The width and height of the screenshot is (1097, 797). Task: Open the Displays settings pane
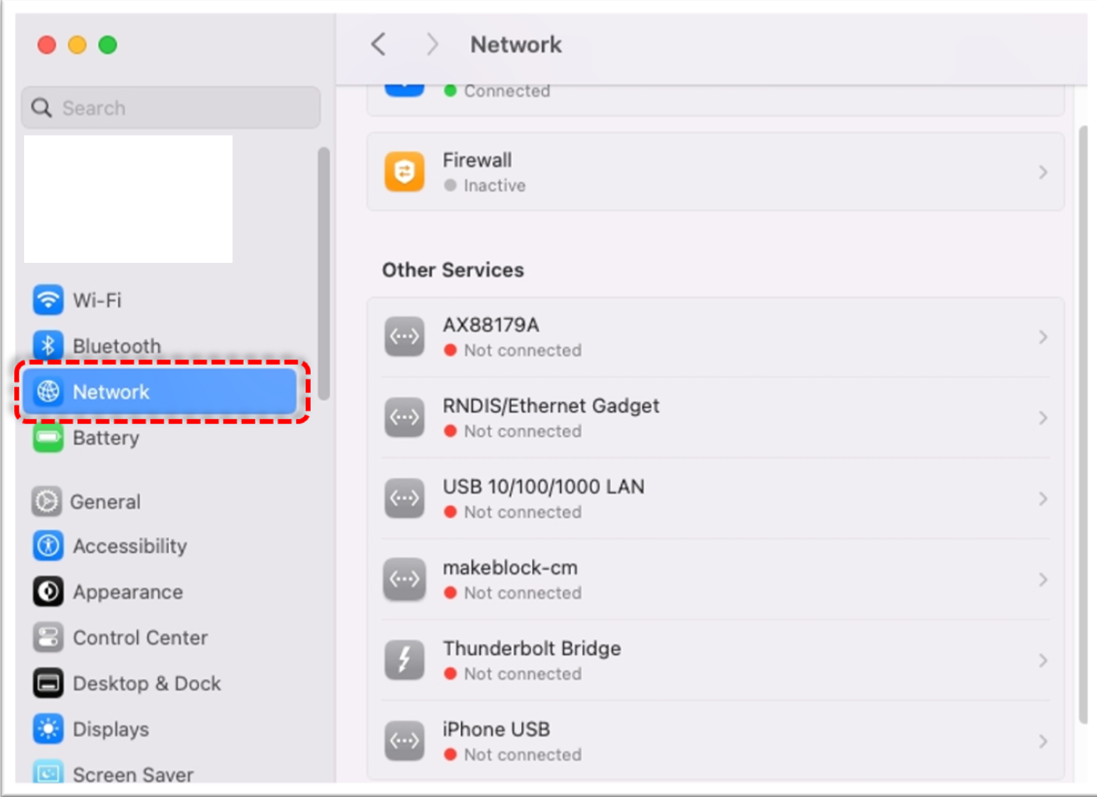(x=110, y=729)
